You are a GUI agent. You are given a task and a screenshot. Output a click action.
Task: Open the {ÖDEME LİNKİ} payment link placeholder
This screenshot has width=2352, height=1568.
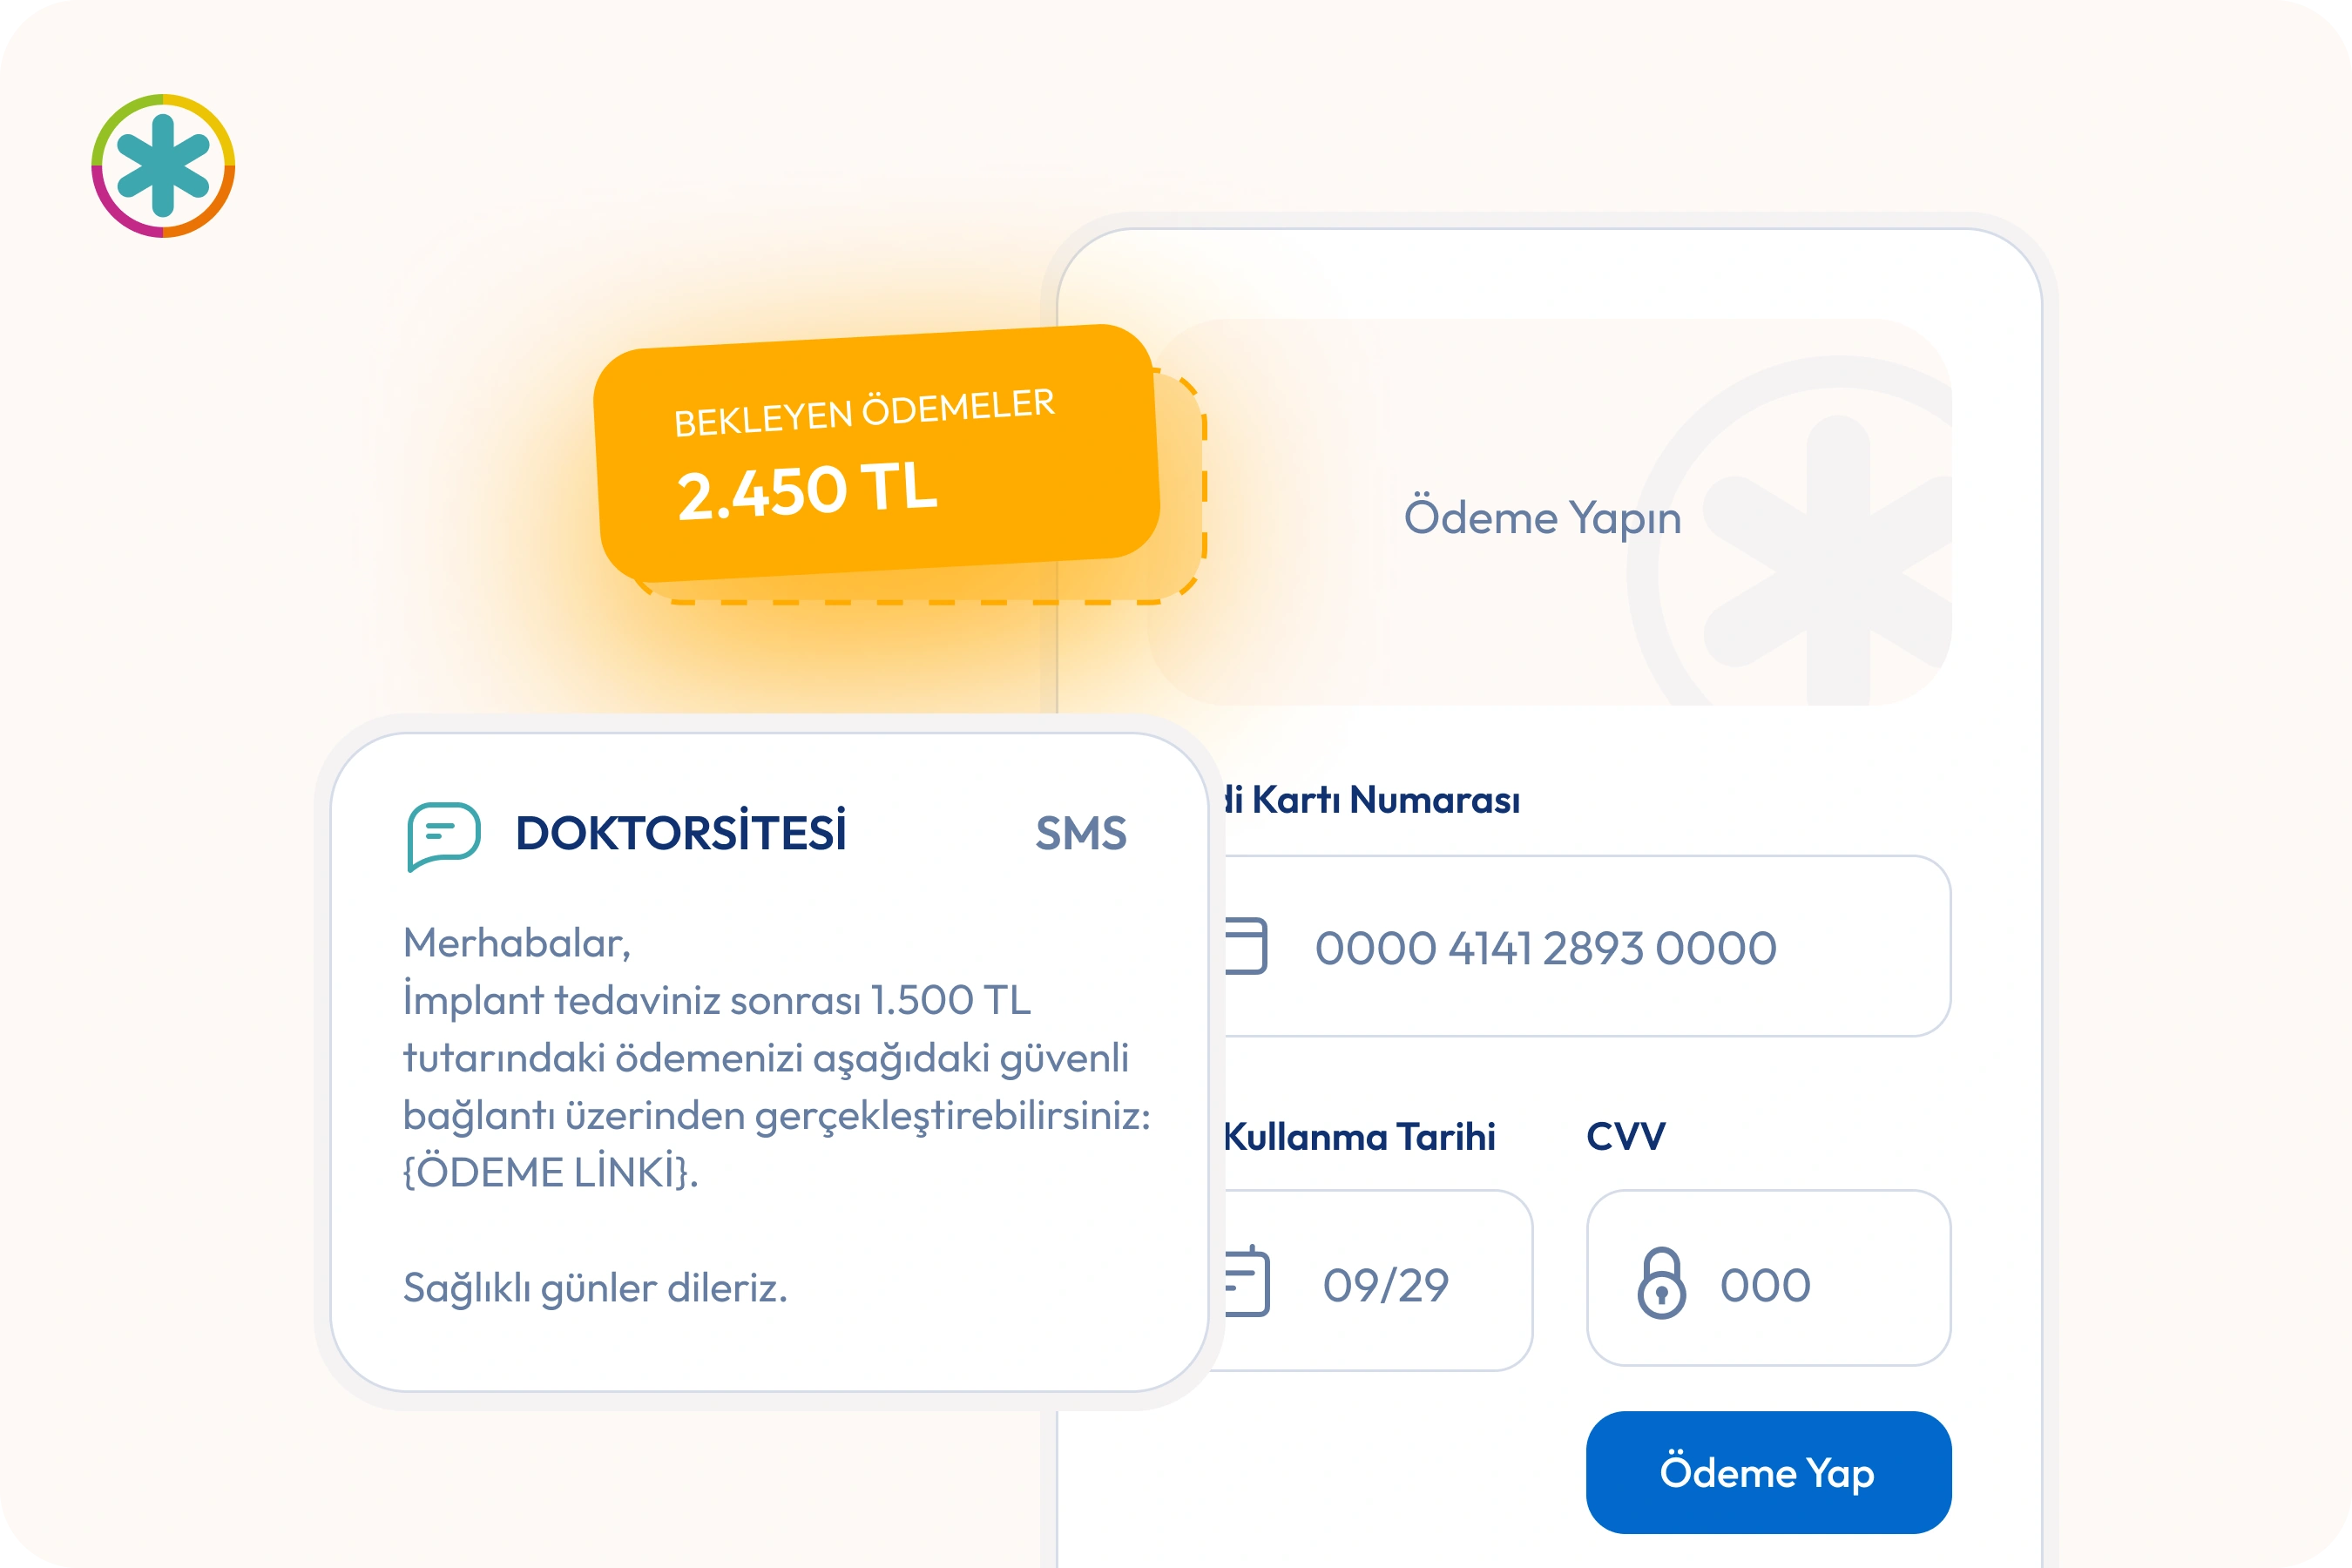click(550, 1172)
